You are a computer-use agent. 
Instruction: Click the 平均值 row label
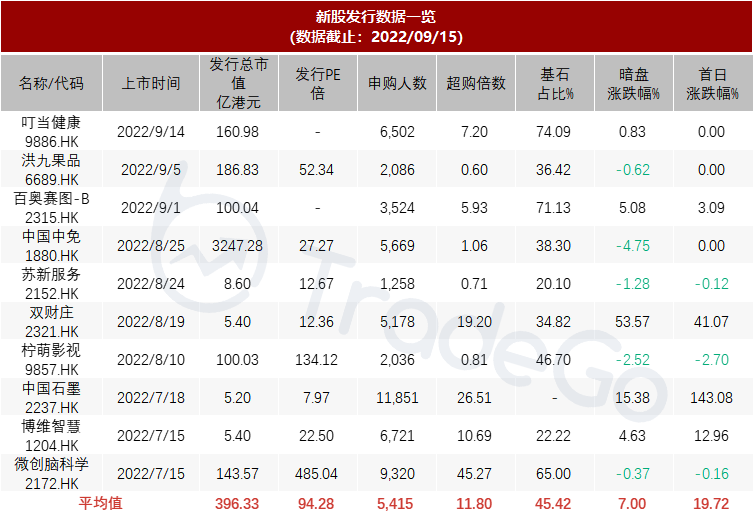[100, 503]
